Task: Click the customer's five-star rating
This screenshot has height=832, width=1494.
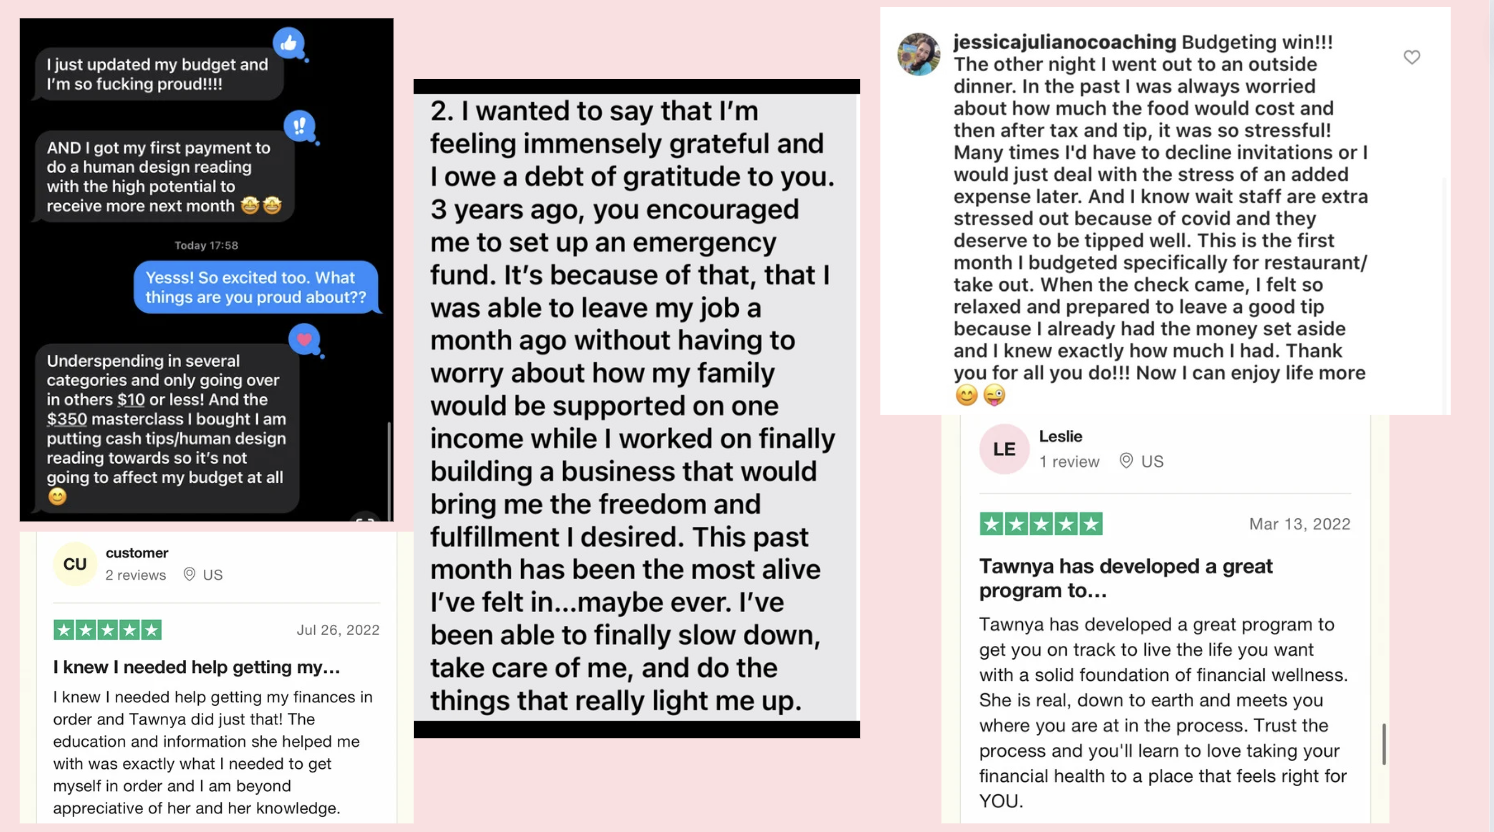Action: click(x=107, y=630)
